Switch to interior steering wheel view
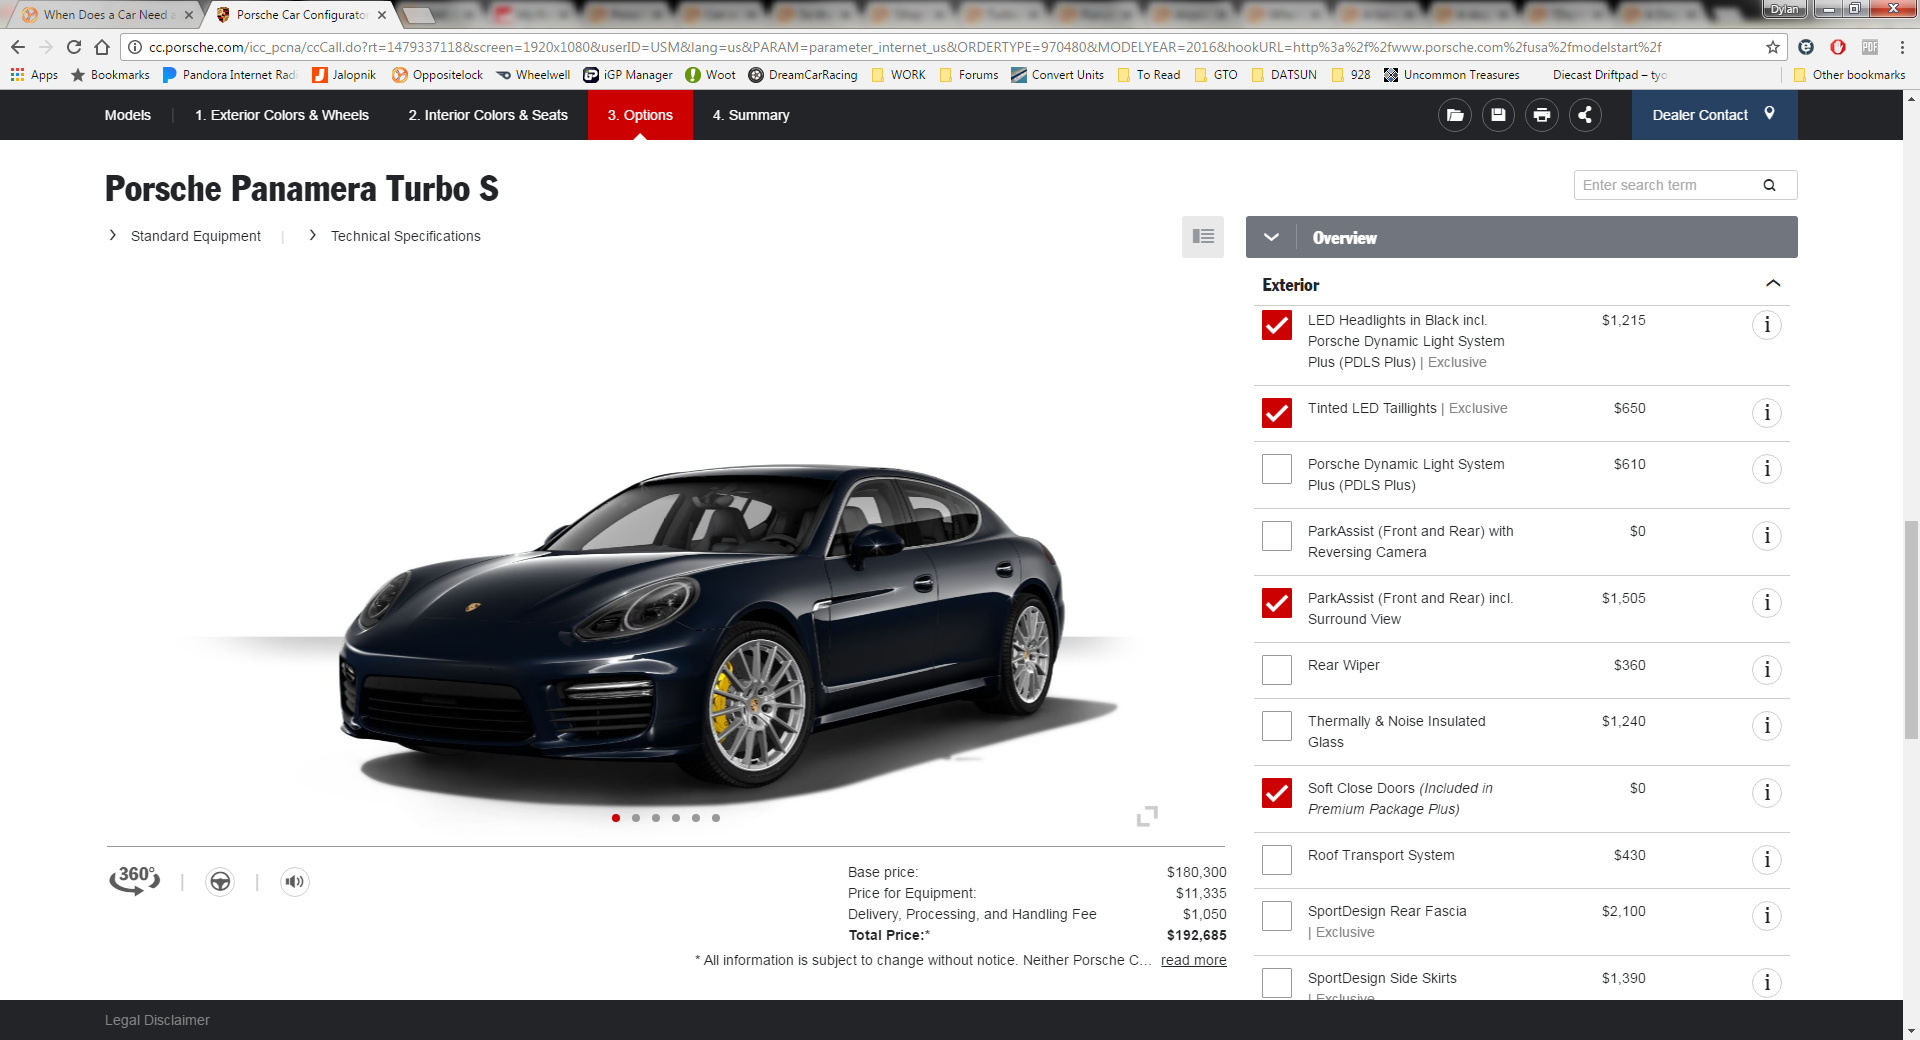 click(220, 881)
